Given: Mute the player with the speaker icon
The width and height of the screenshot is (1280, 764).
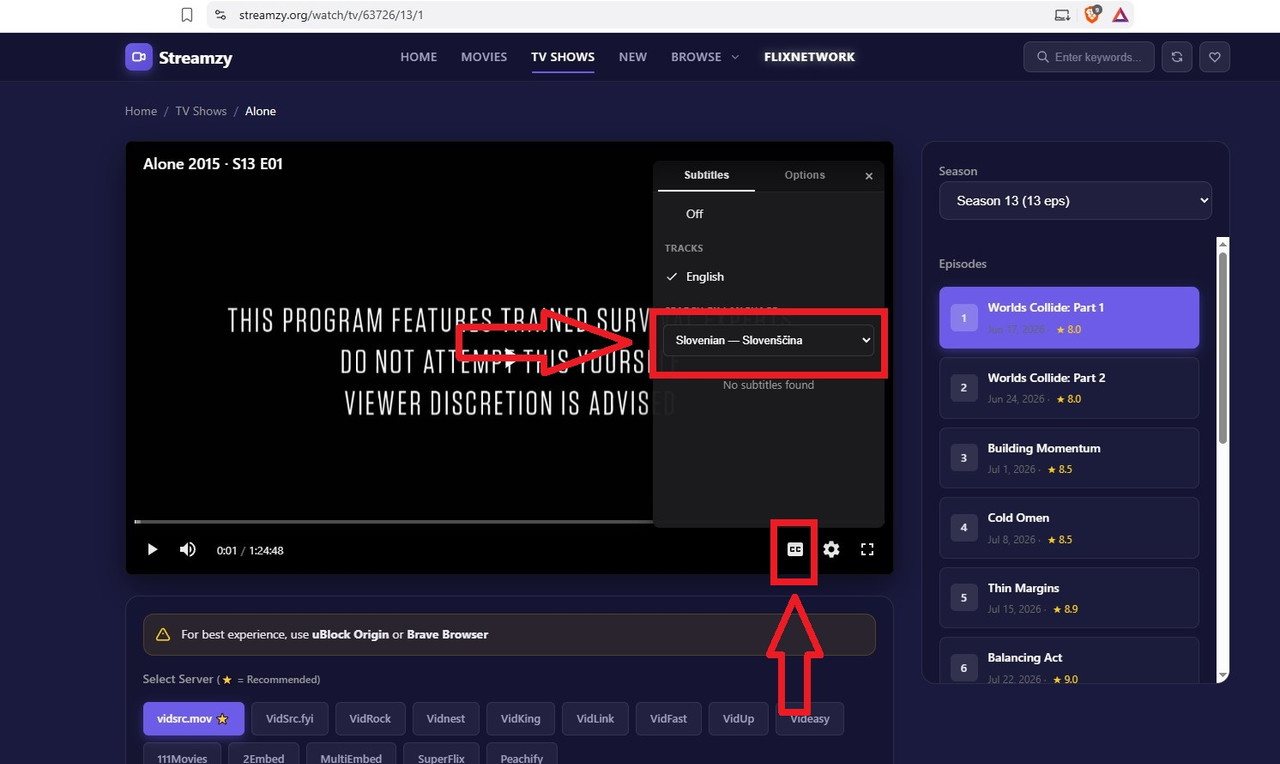Looking at the screenshot, I should (x=187, y=549).
